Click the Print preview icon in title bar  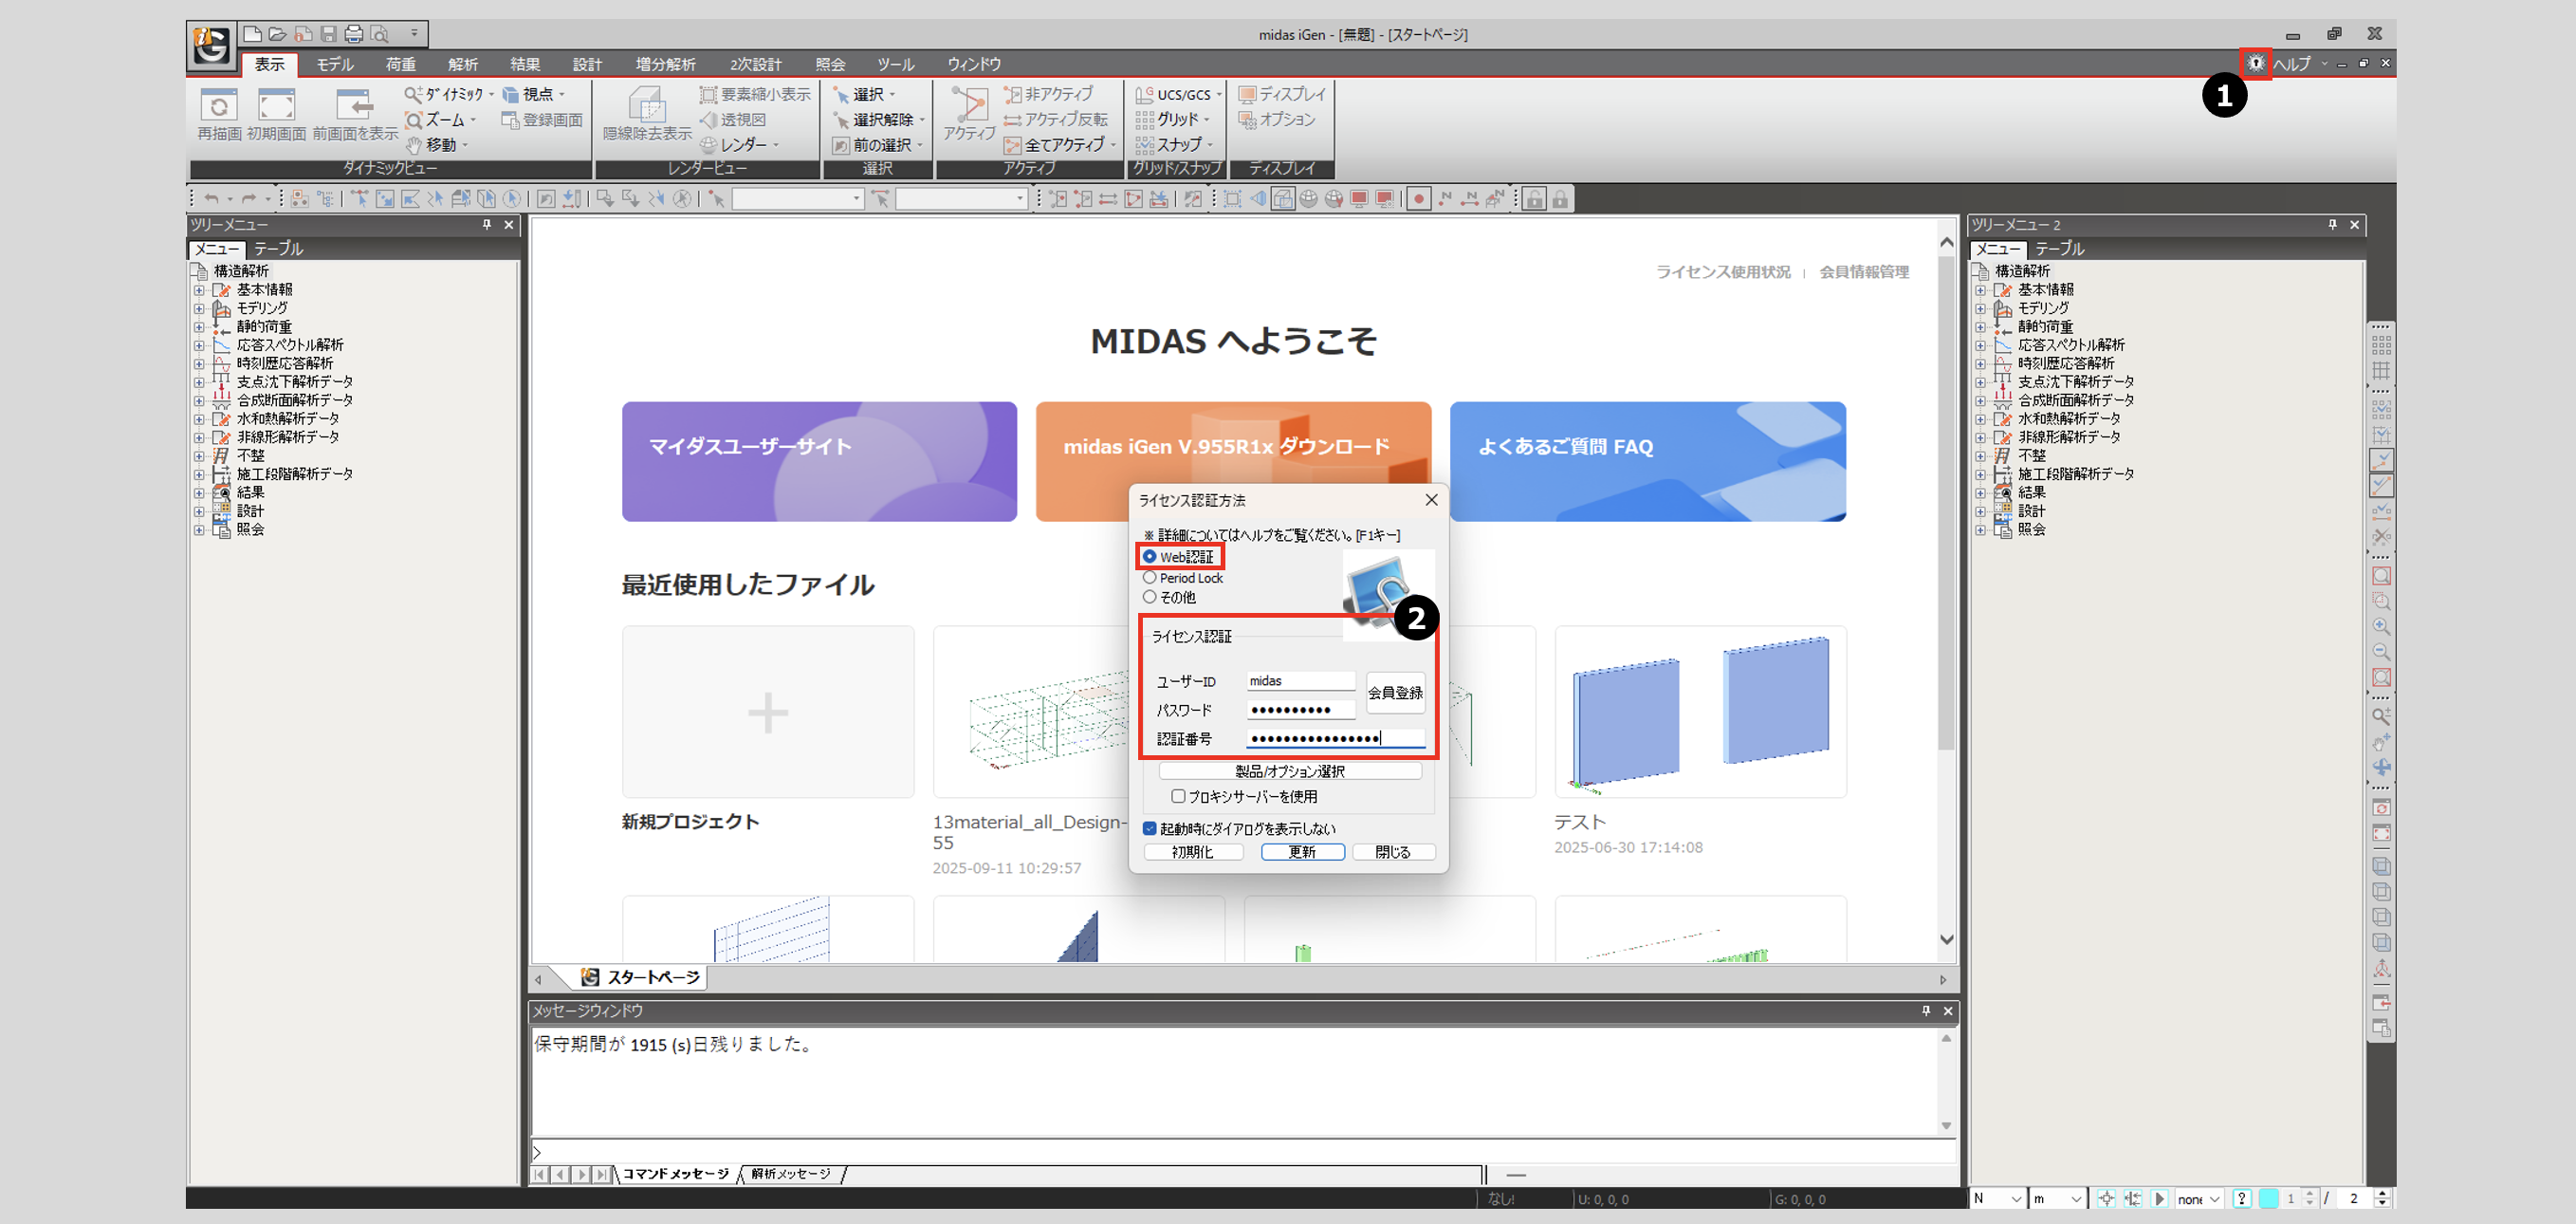click(x=379, y=34)
